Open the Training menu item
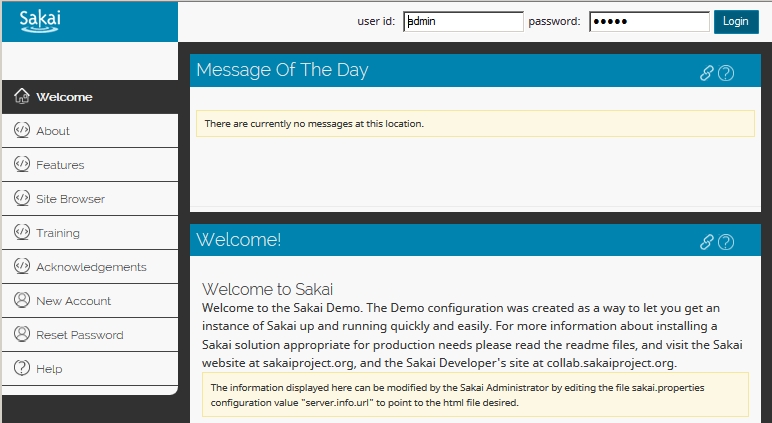This screenshot has height=423, width=772. (x=58, y=233)
